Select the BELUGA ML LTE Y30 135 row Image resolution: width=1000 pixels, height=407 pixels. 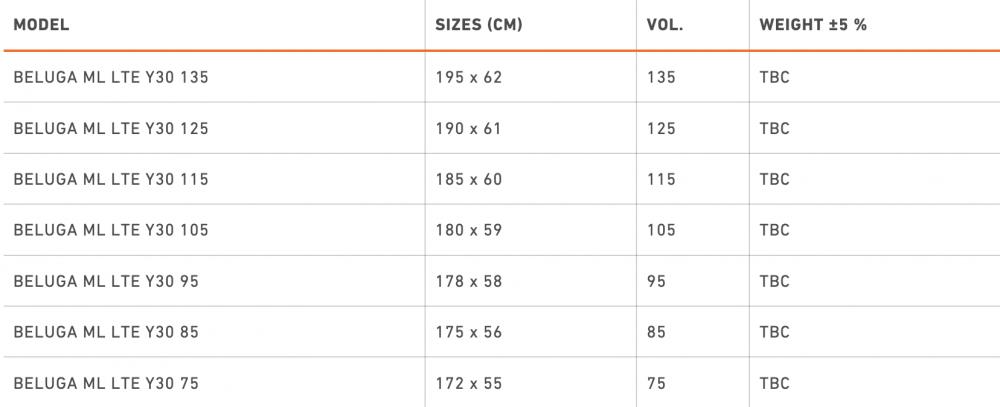[x=111, y=77]
